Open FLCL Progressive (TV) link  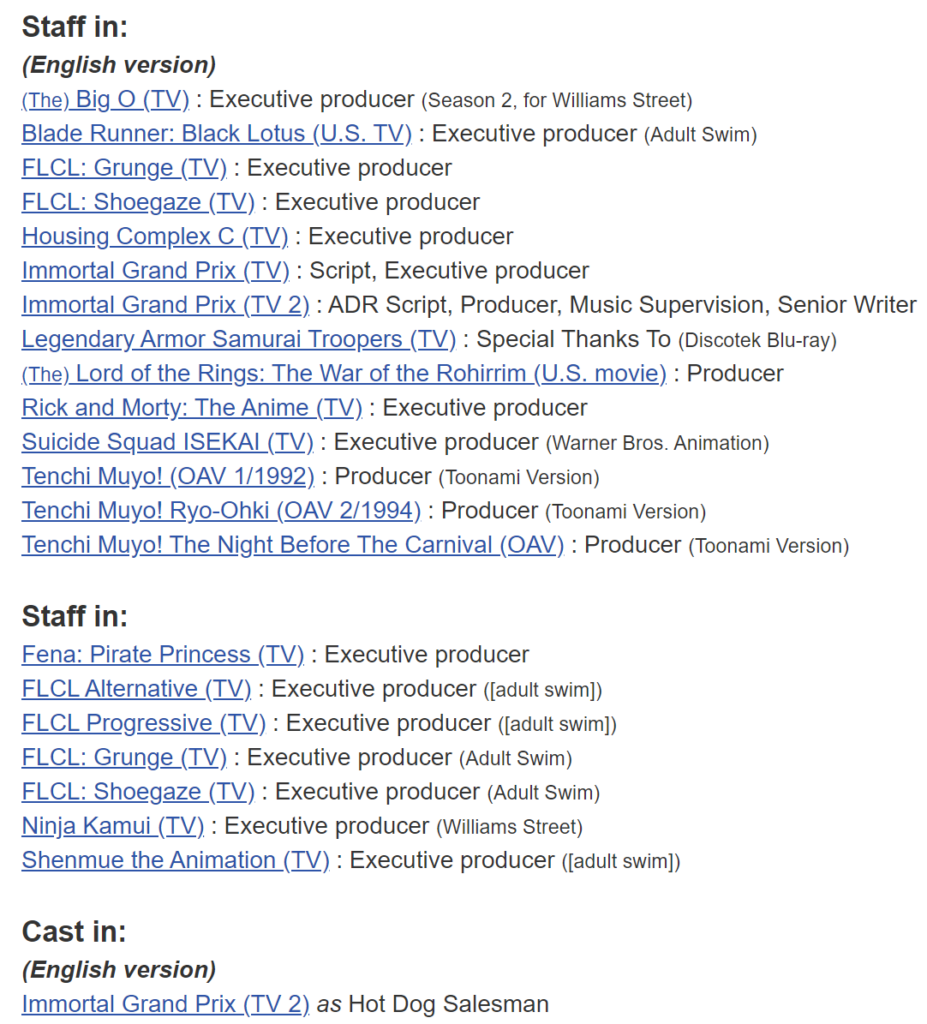[143, 723]
